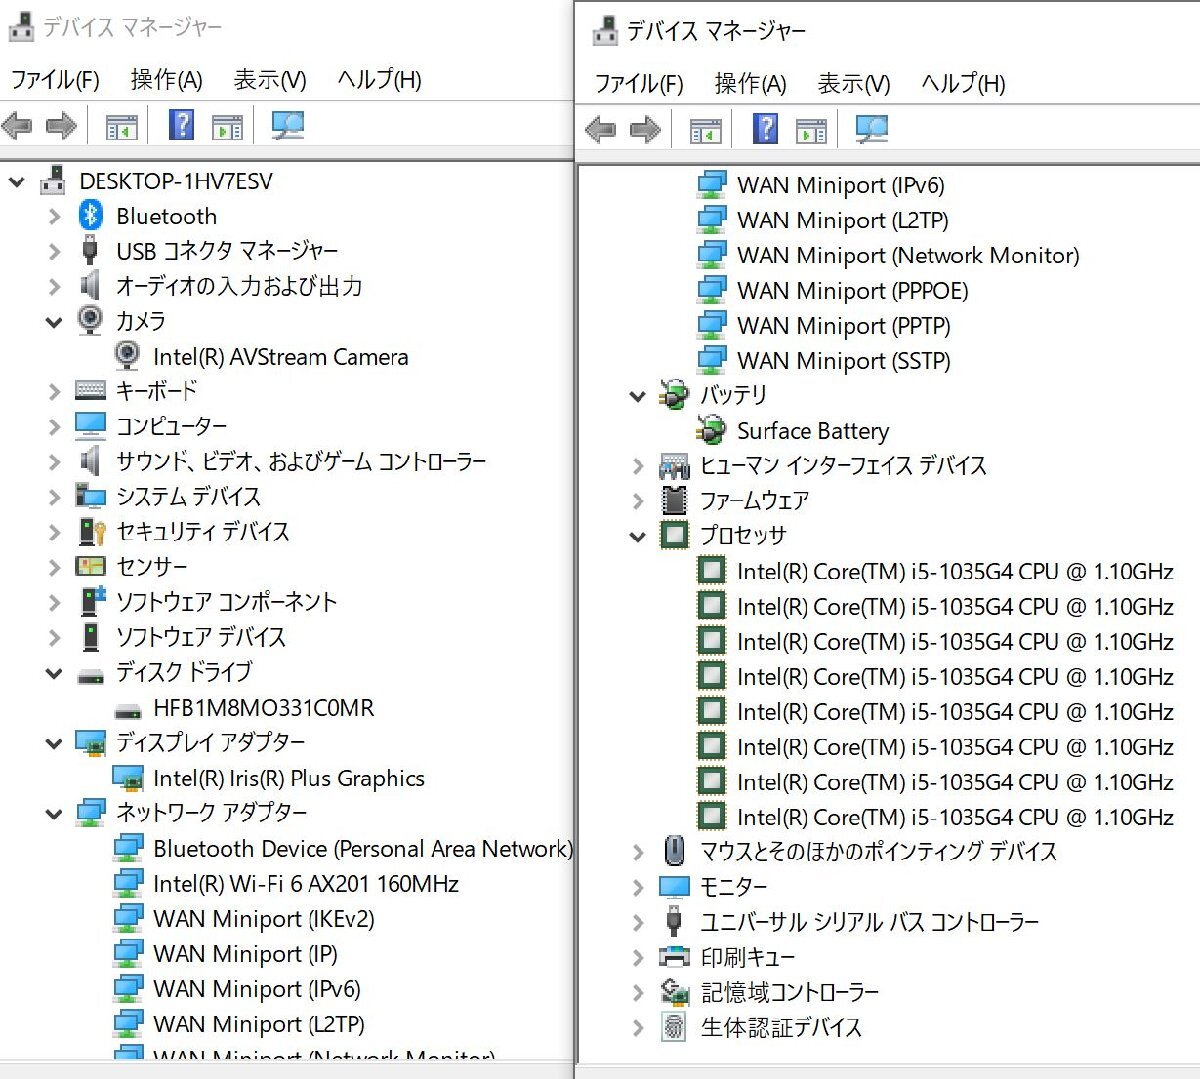Collapse the ディスプレイ アダプター category
The height and width of the screenshot is (1079, 1200).
[54, 743]
